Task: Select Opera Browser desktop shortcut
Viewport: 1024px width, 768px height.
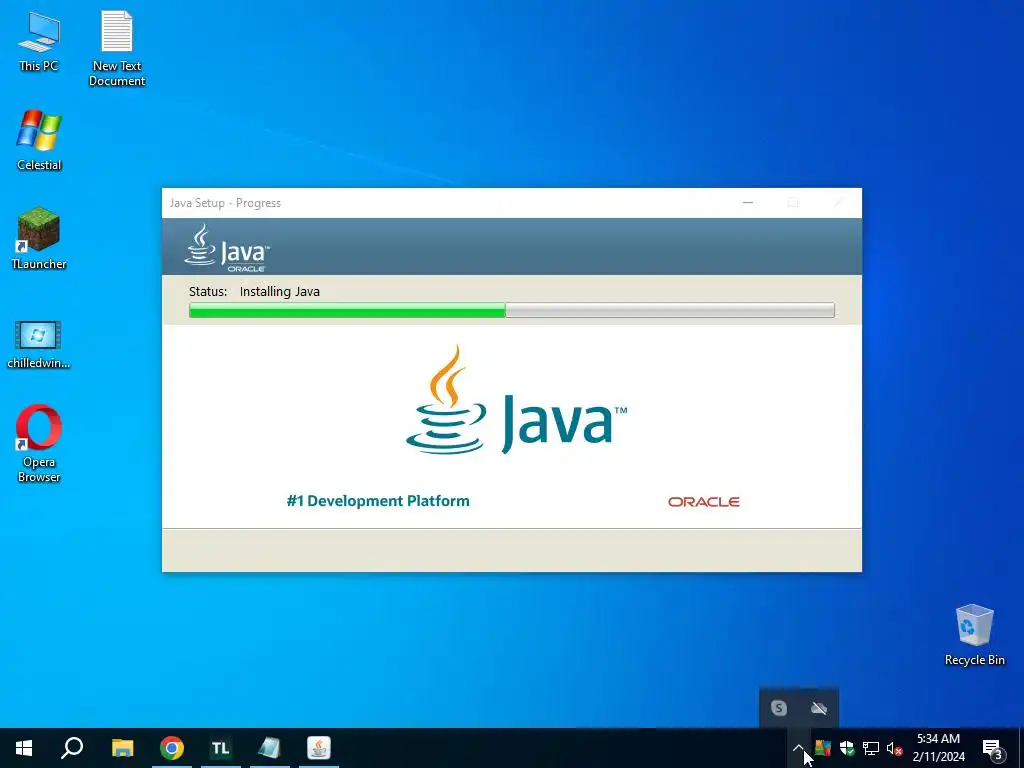Action: tap(39, 443)
